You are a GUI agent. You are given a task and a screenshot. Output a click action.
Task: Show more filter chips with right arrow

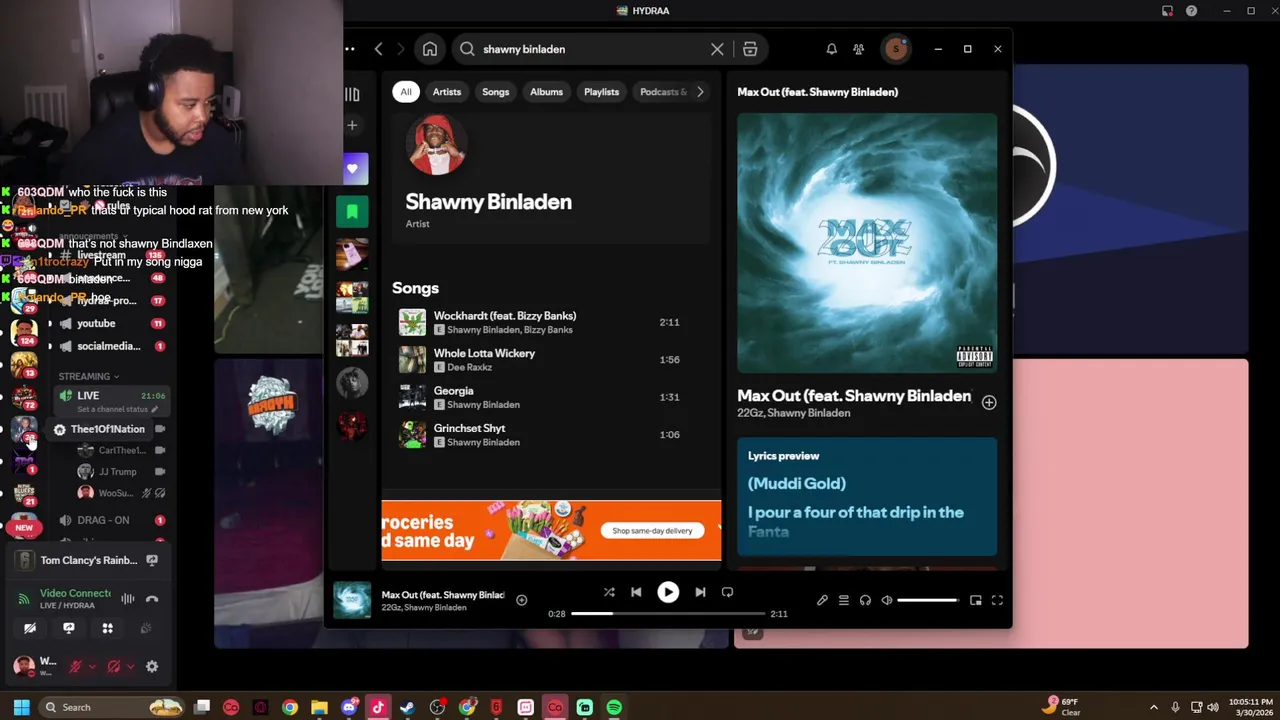click(700, 92)
